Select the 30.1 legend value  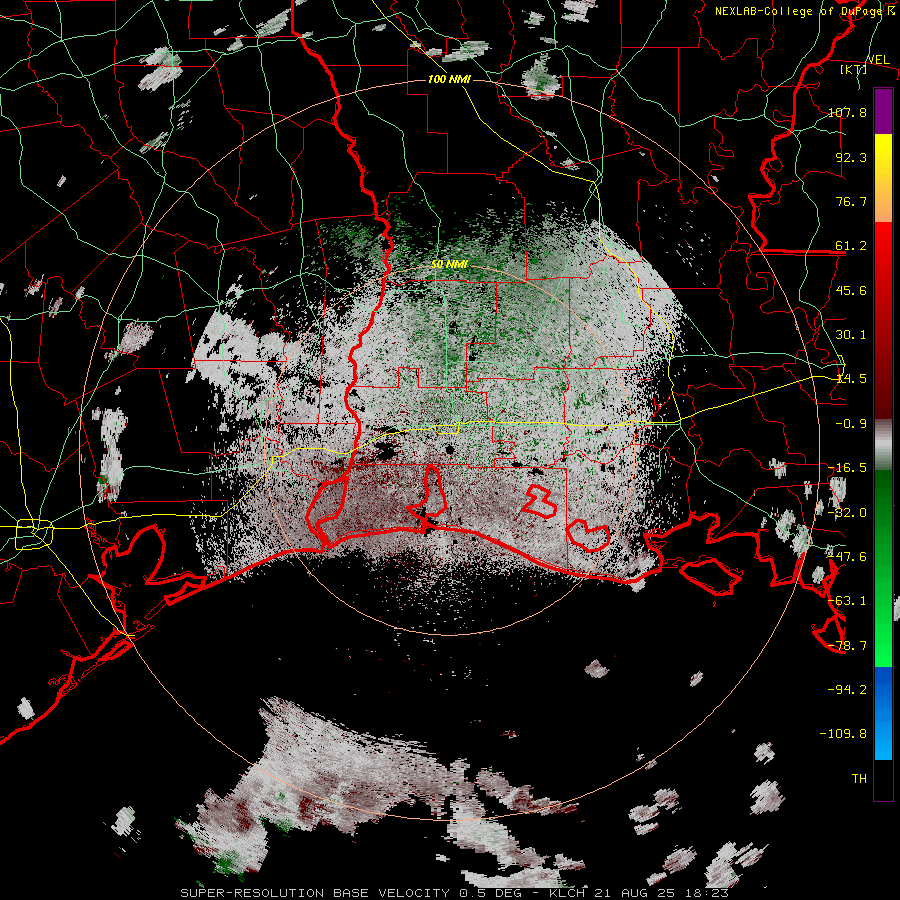(851, 335)
